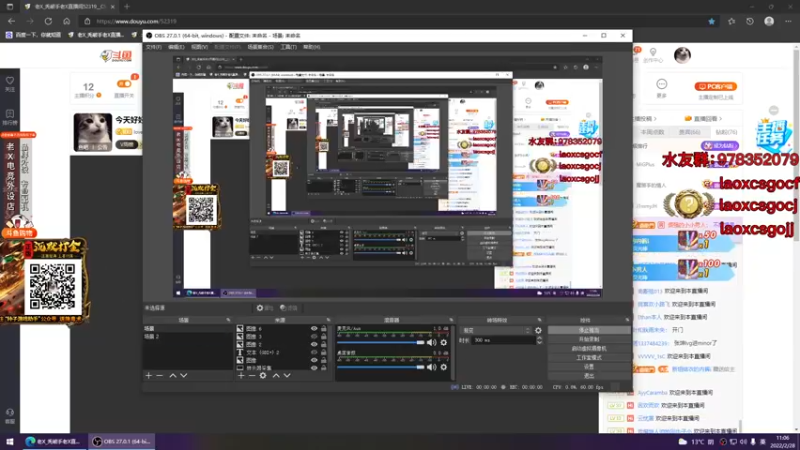Pop out the Audio Mixer dock panel
800x450 pixels.
[451, 320]
